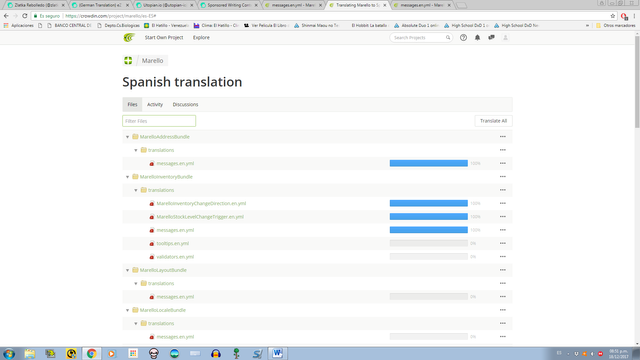Open more options for MarelloLocaleBundle messages.en.yml

point(503,337)
